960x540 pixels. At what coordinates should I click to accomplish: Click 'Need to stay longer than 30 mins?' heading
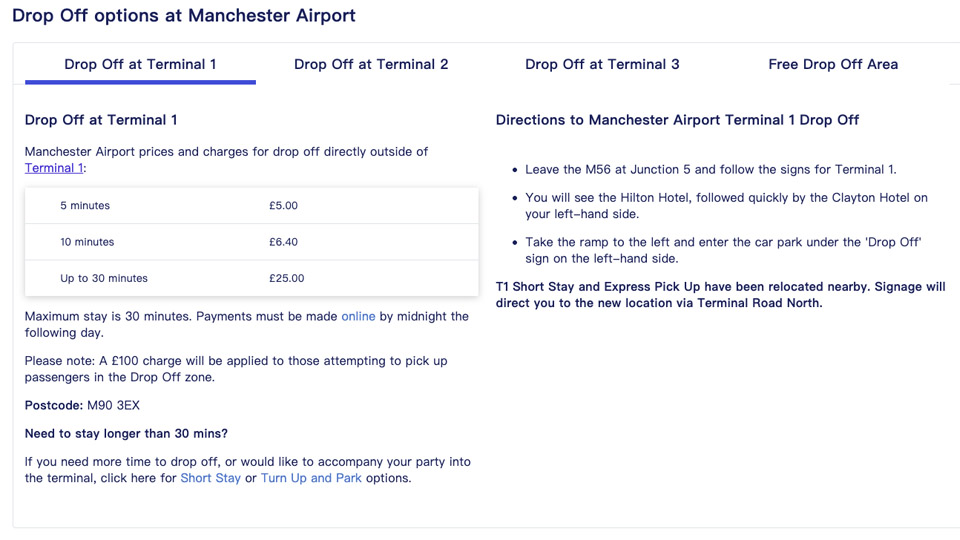click(126, 433)
